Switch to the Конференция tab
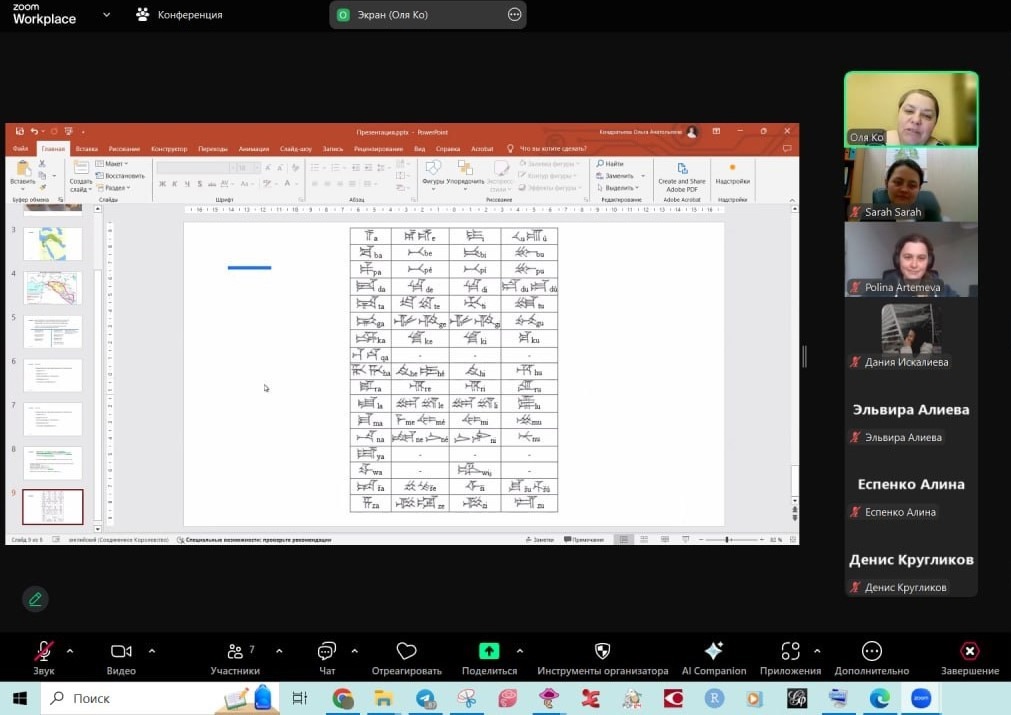Image resolution: width=1011 pixels, height=715 pixels. tap(180, 15)
